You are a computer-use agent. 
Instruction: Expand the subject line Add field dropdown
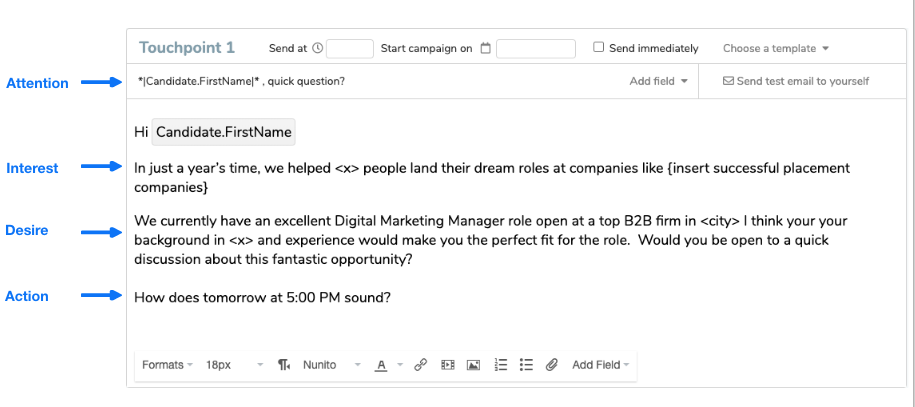[658, 81]
